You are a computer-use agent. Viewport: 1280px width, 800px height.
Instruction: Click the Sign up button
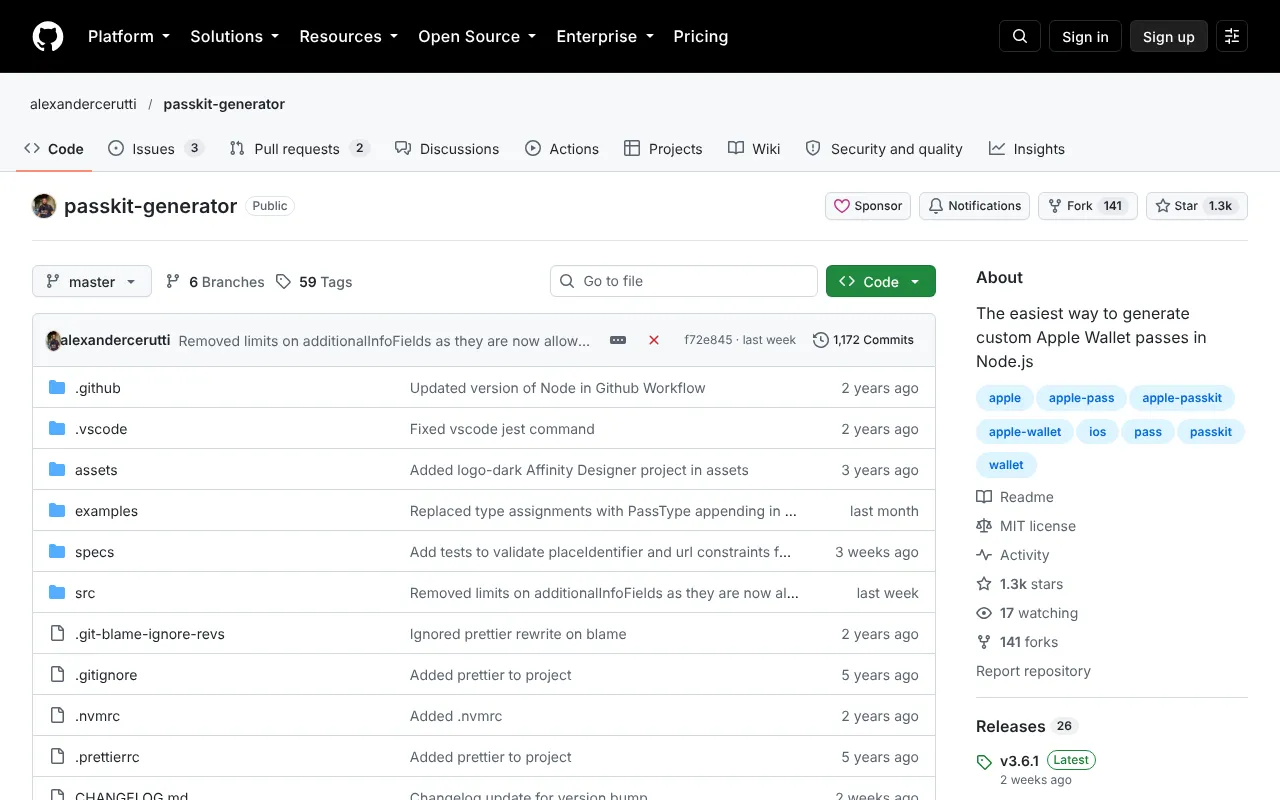point(1169,36)
